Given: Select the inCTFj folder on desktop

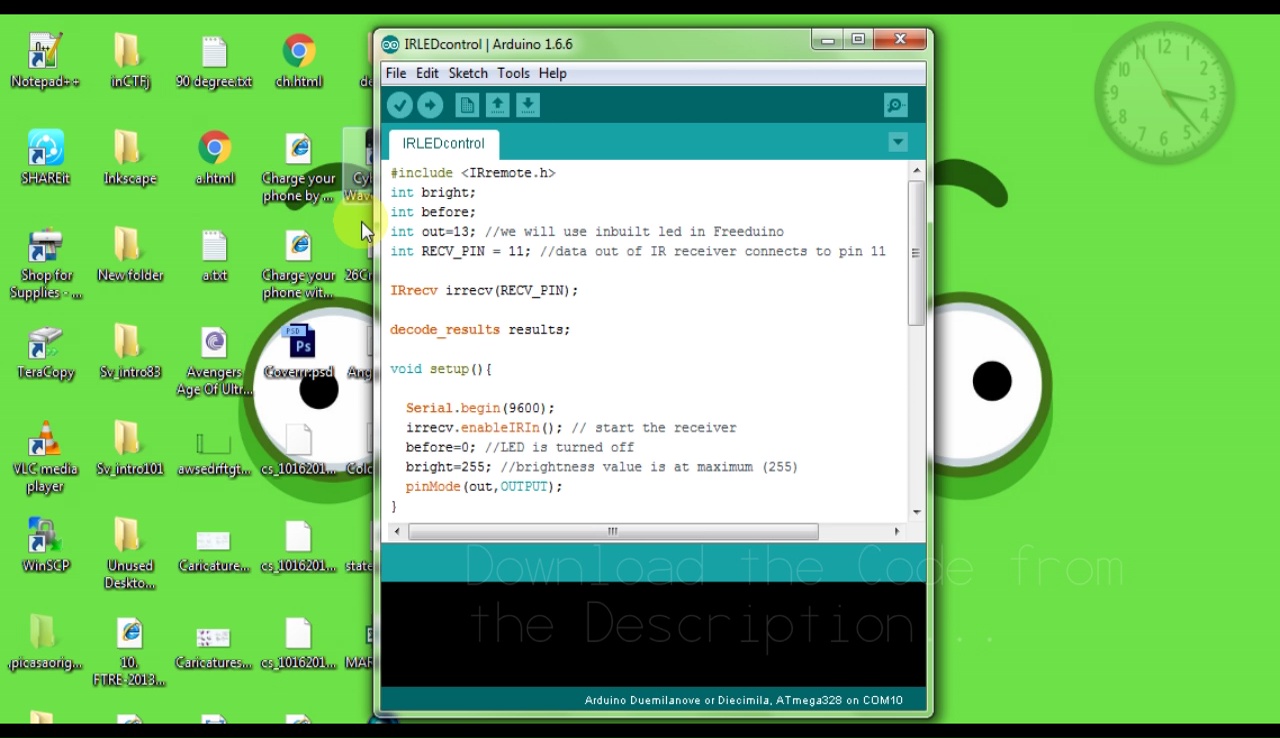Looking at the screenshot, I should pyautogui.click(x=130, y=61).
